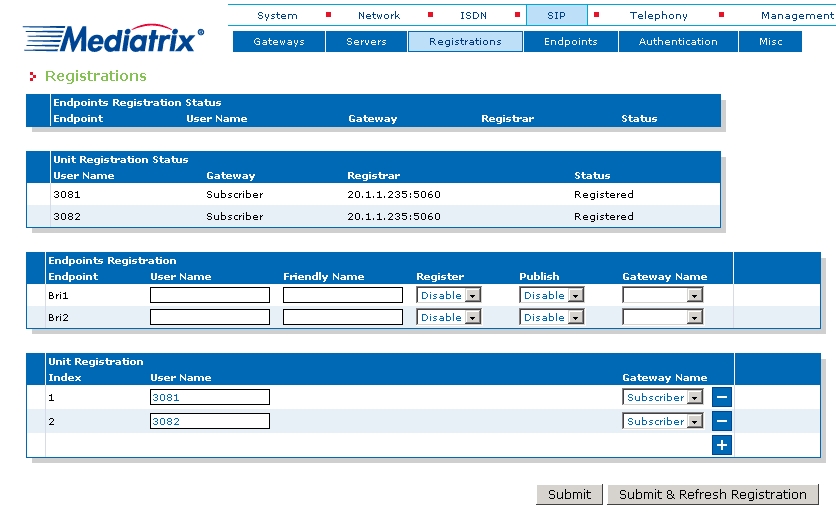Screen dimensions: 836x517
Task: Open the Telephony menu
Action: click(659, 15)
